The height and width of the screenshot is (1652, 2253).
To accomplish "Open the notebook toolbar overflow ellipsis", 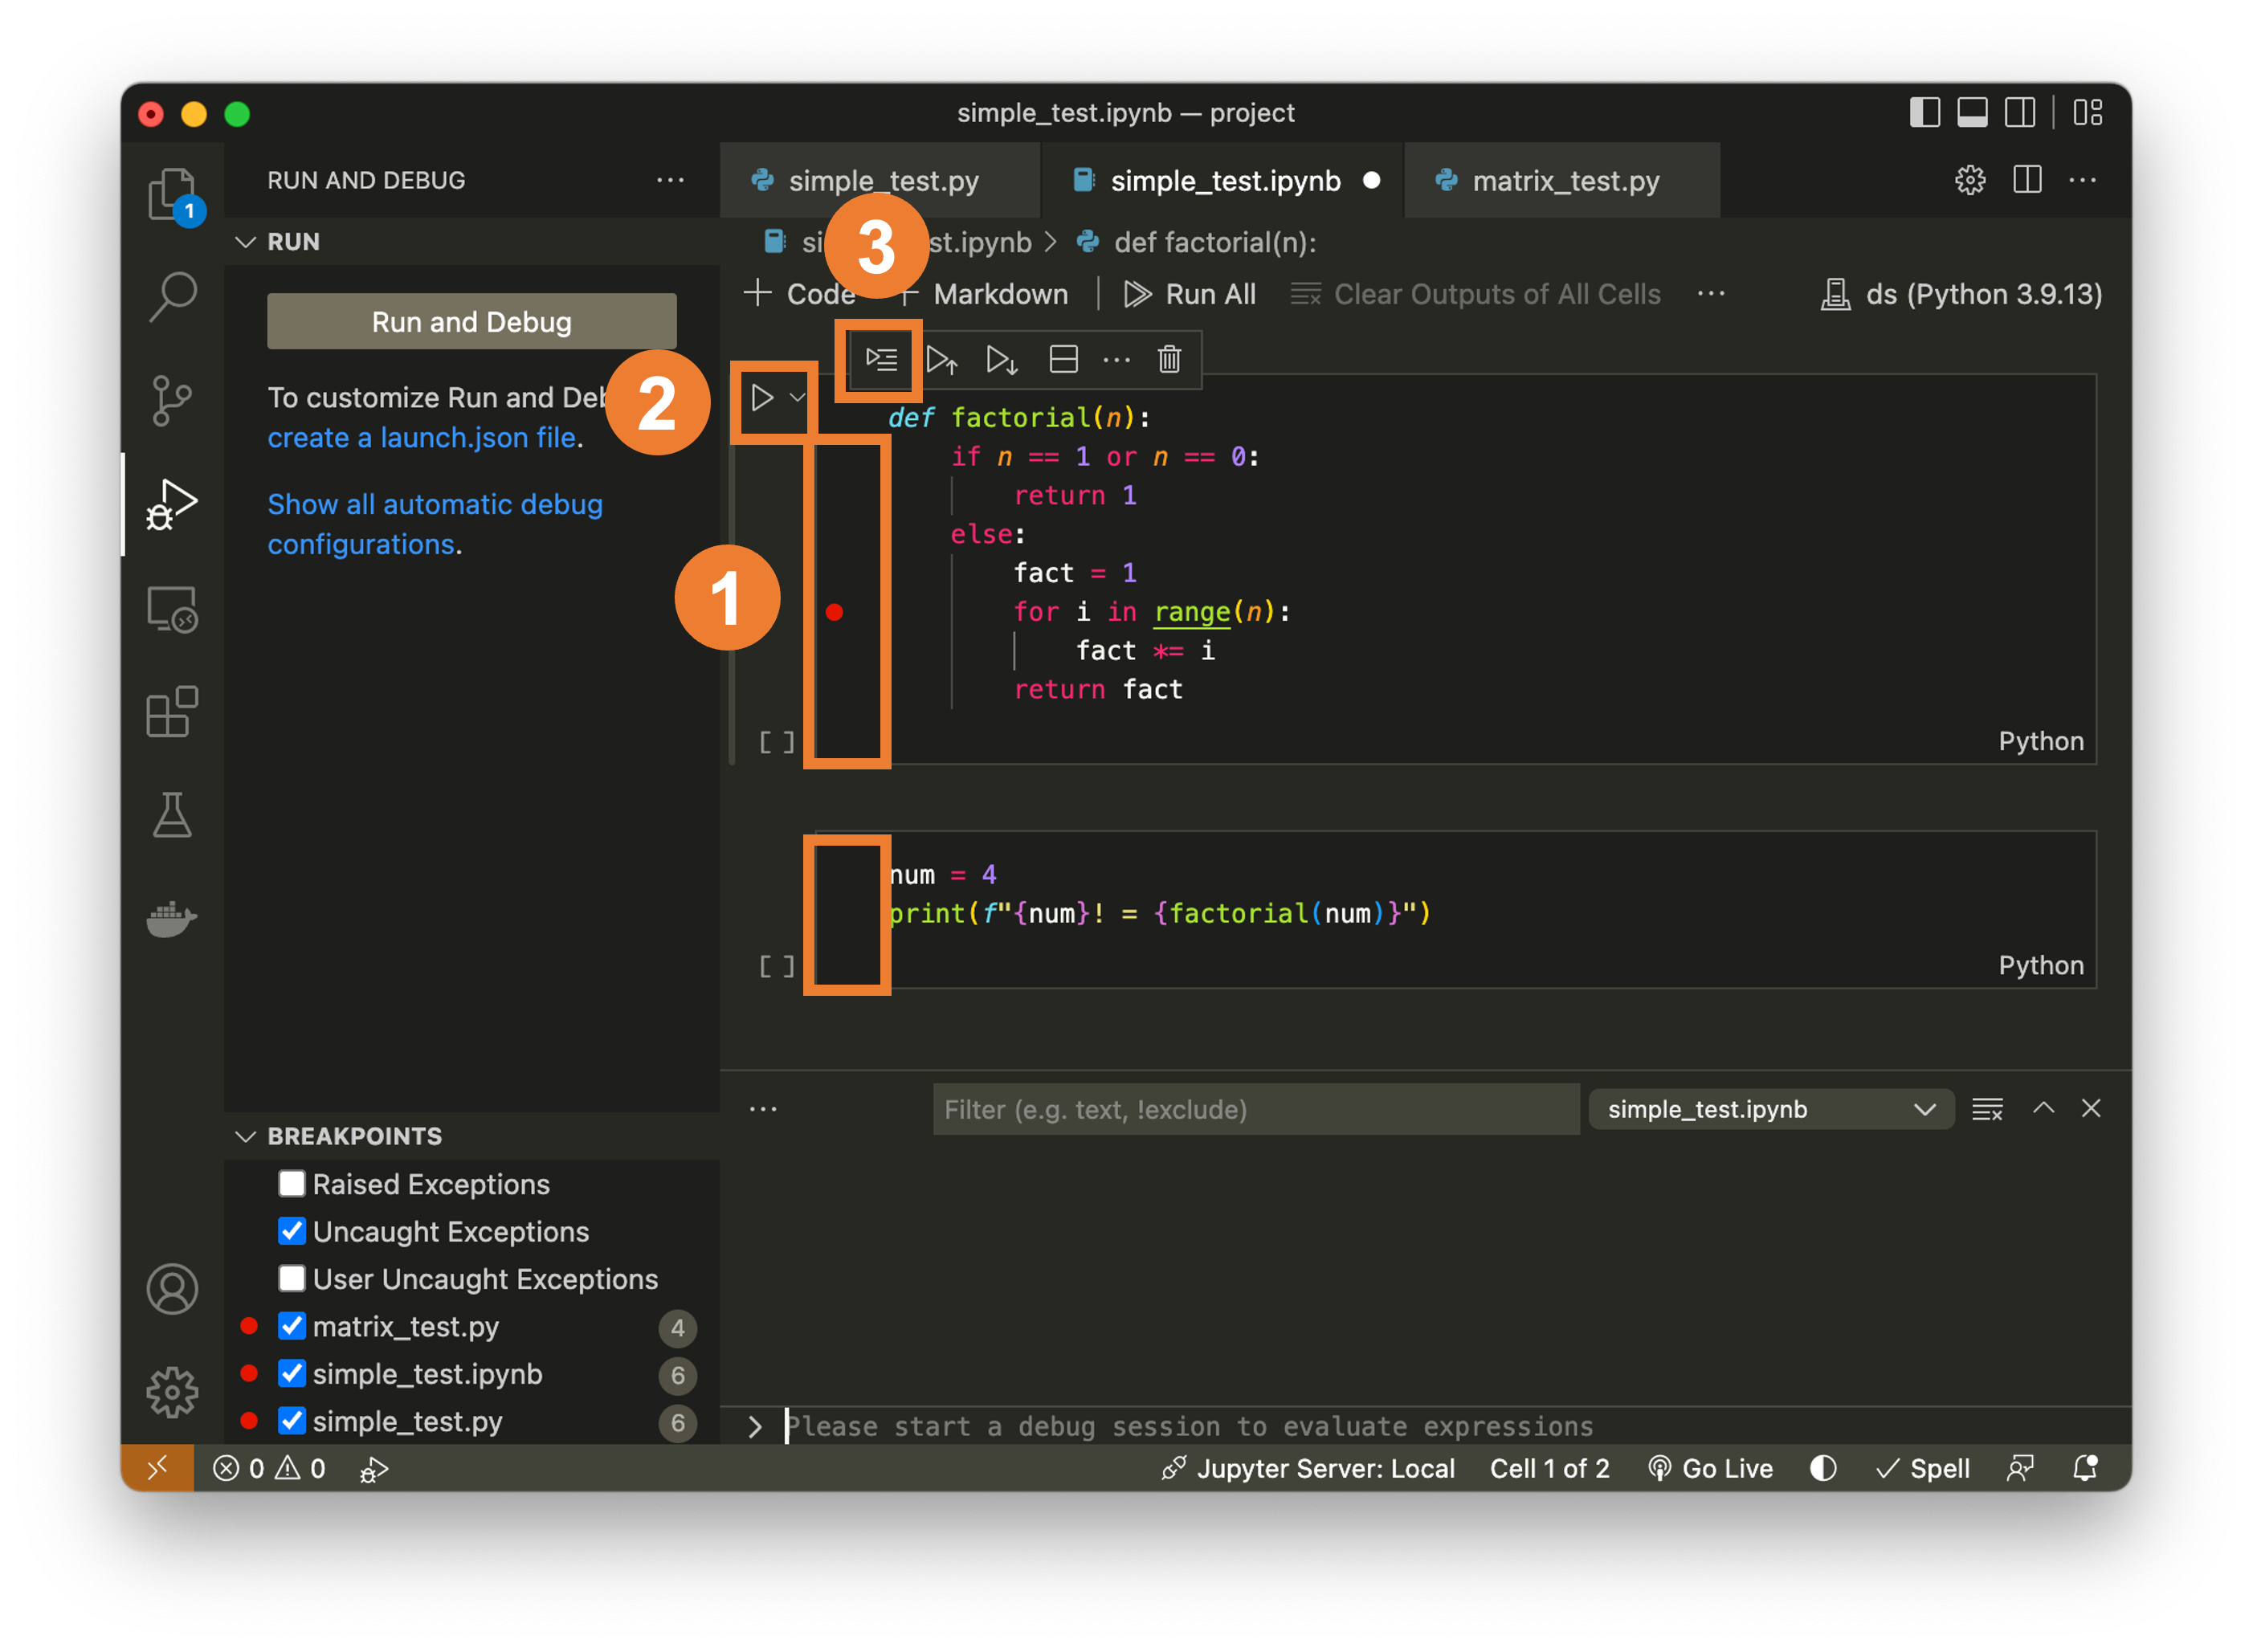I will click(1711, 294).
